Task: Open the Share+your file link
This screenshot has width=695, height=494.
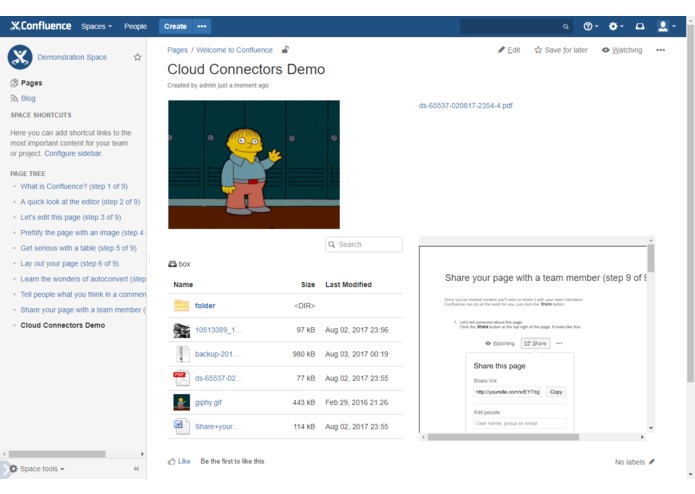Action: click(x=217, y=427)
